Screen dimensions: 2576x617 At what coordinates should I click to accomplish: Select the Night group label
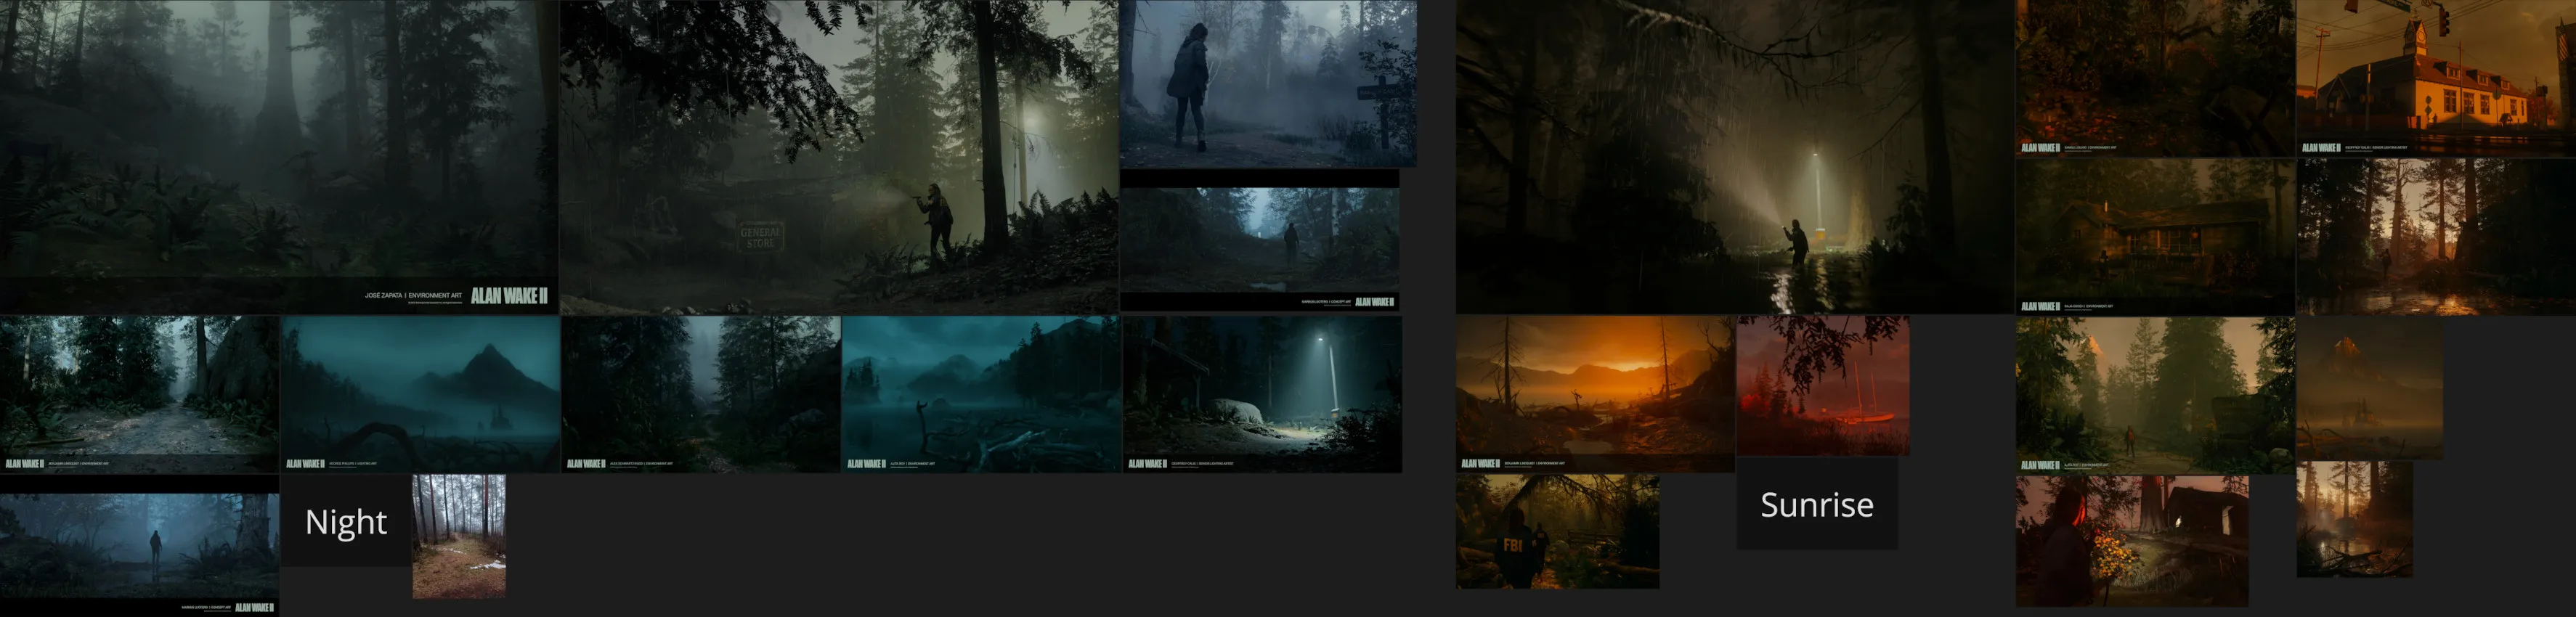pos(346,521)
